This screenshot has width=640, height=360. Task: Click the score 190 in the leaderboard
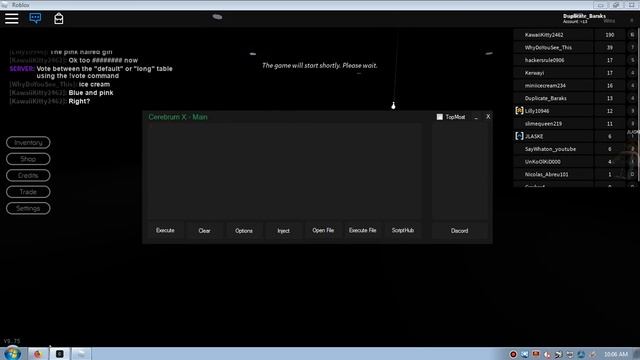(610, 35)
